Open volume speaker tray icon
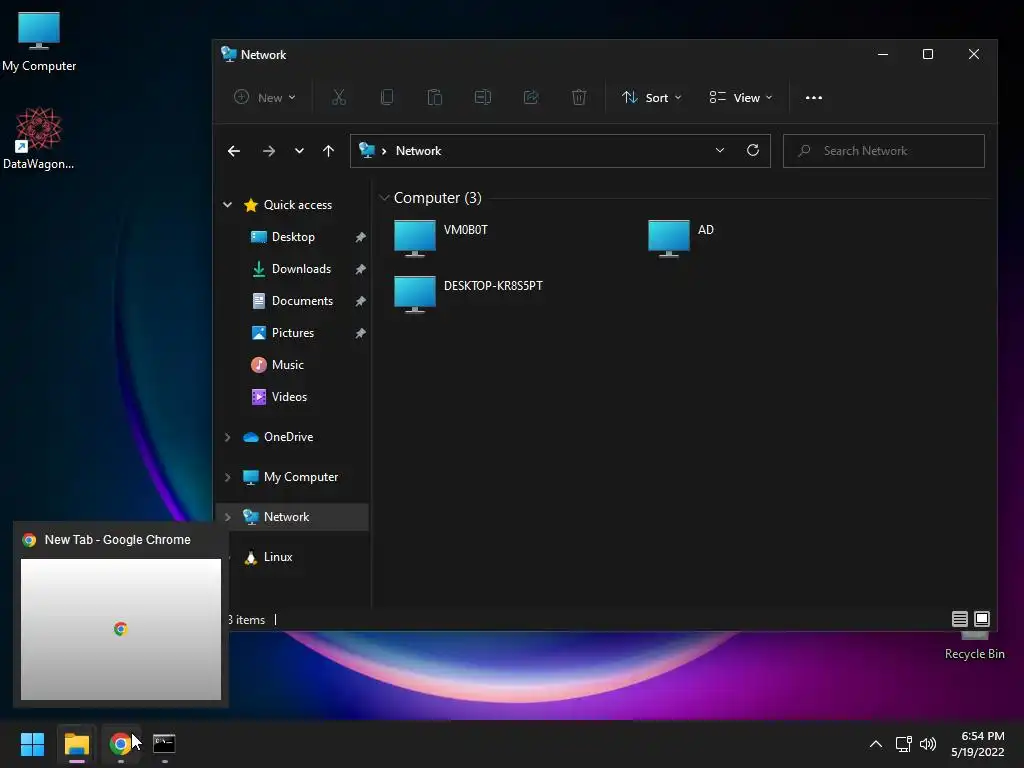The height and width of the screenshot is (768, 1024). (927, 744)
